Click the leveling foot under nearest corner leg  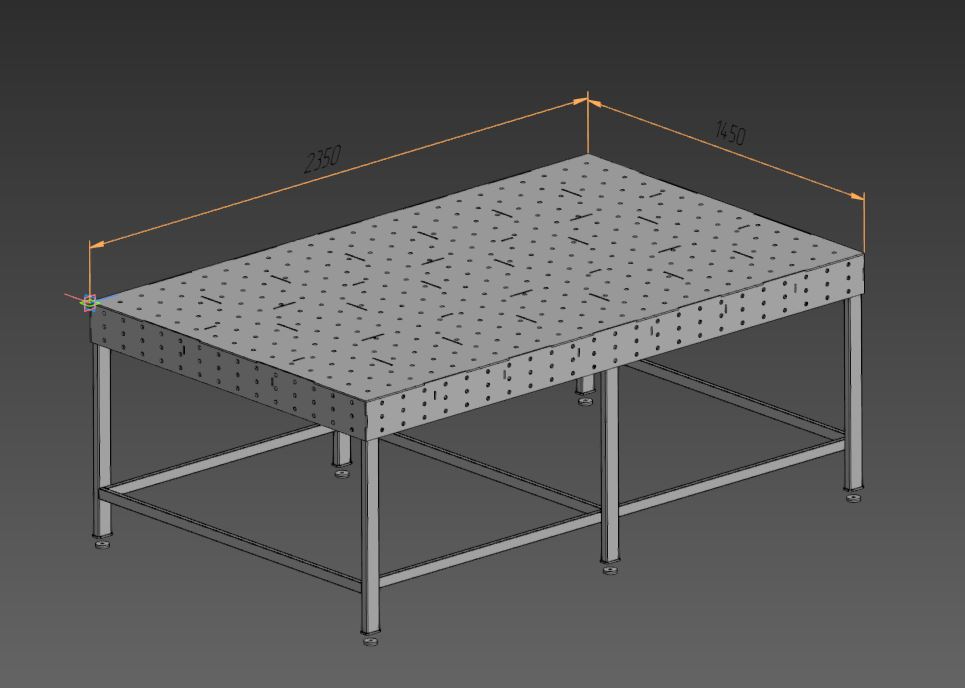(x=371, y=639)
